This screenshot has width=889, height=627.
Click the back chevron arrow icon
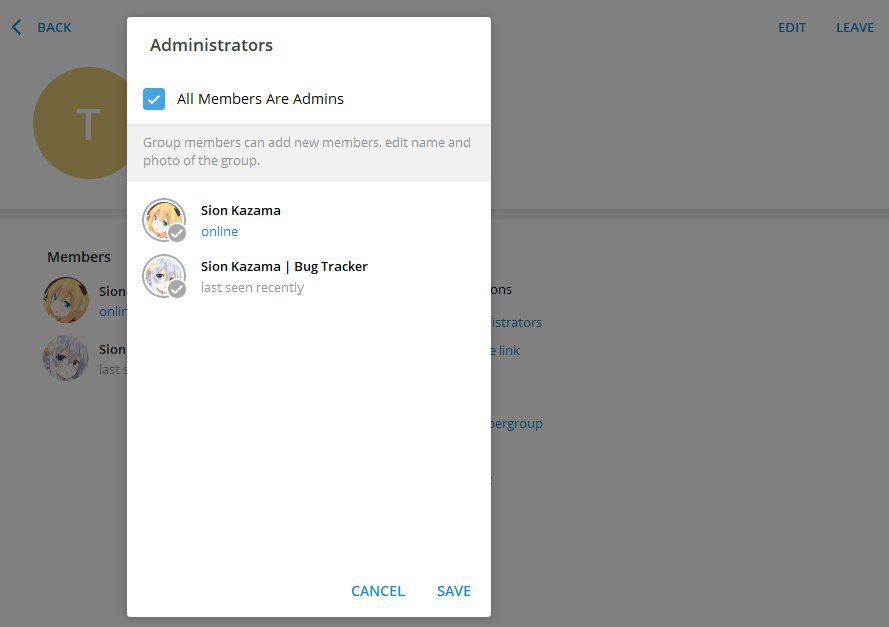tap(16, 28)
